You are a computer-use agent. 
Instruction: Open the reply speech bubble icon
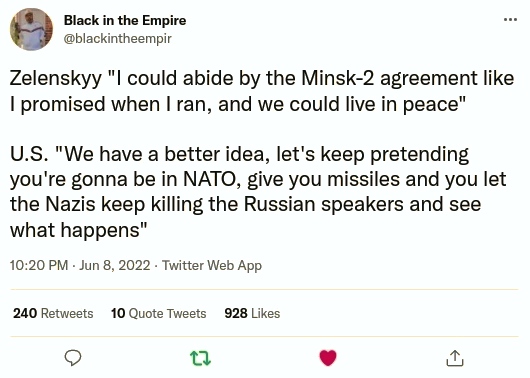coord(73,358)
